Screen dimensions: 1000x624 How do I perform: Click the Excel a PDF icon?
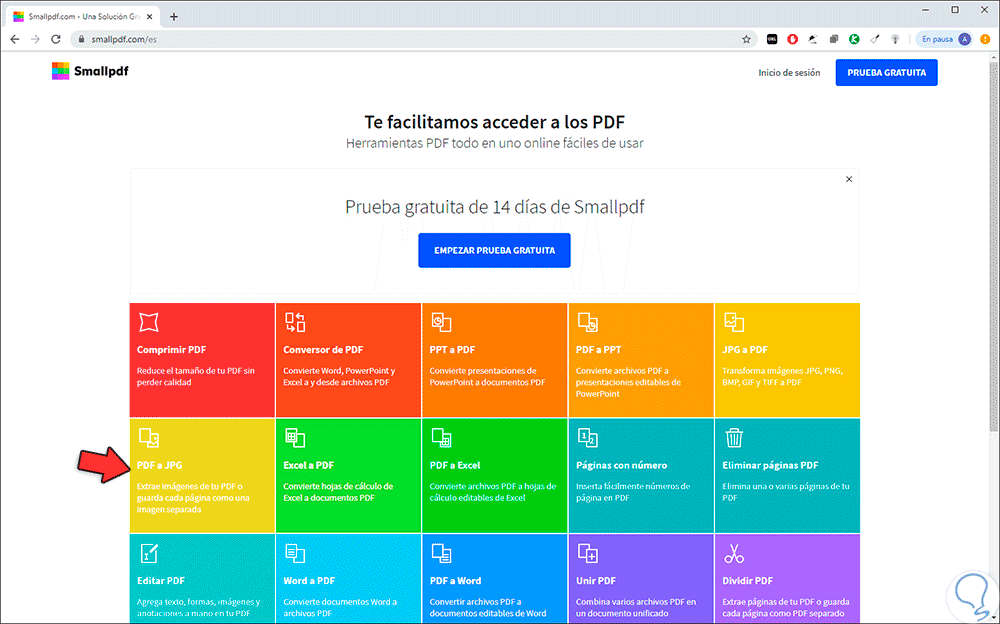(295, 438)
